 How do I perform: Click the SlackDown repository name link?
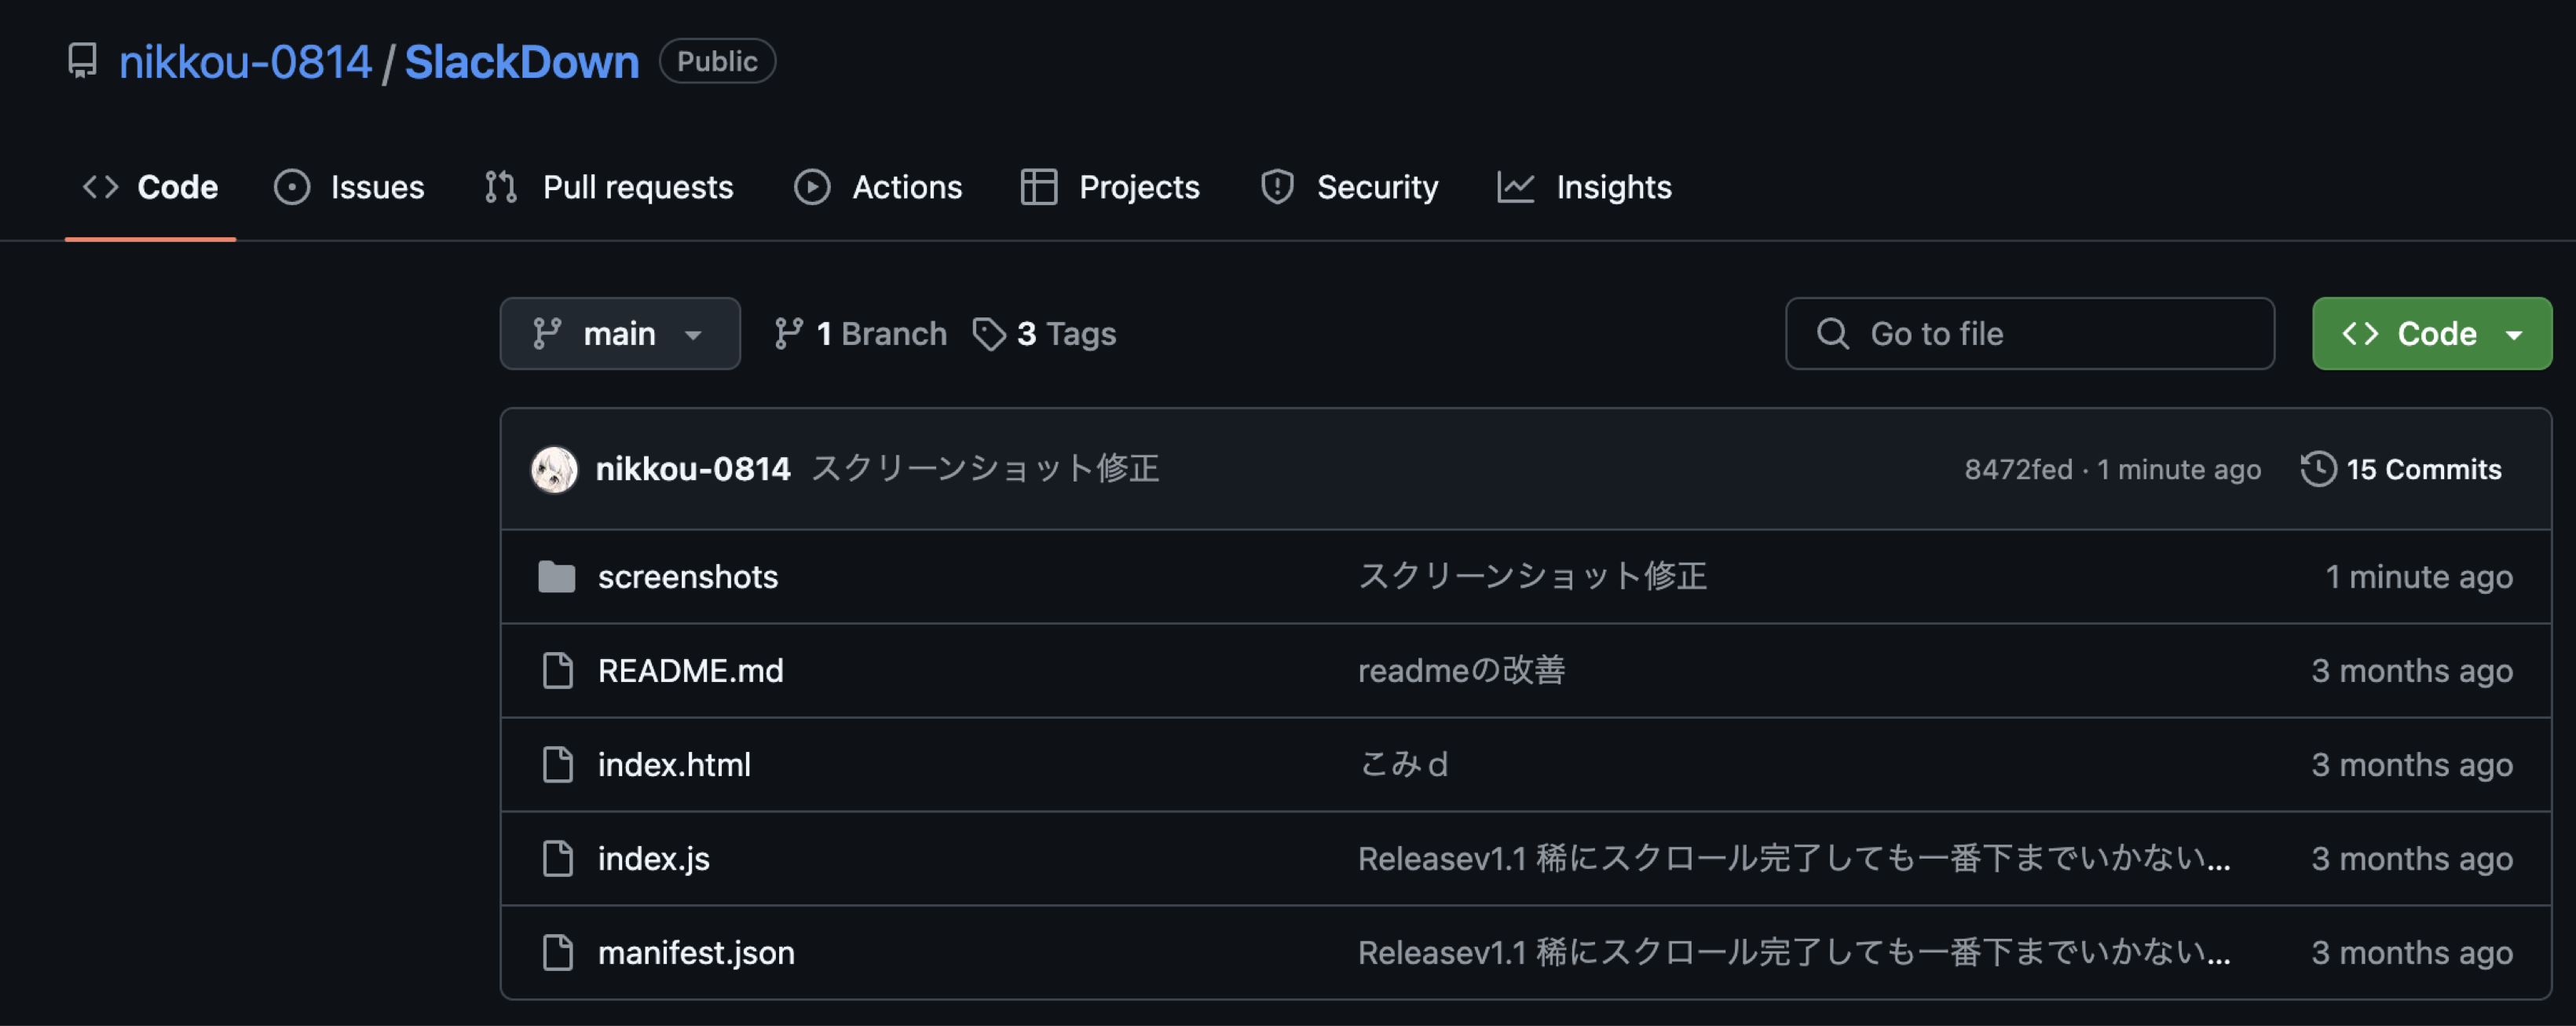tap(521, 62)
